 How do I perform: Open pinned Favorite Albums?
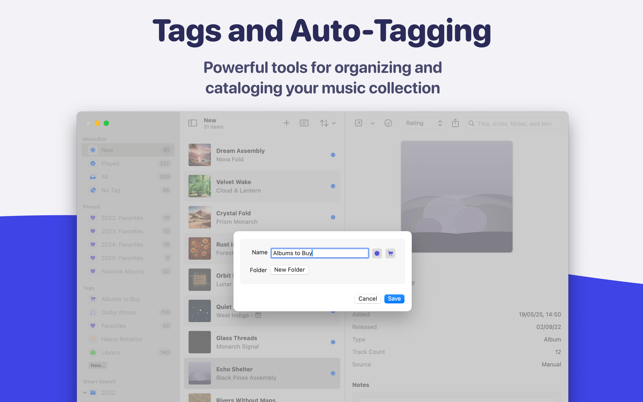(x=128, y=271)
